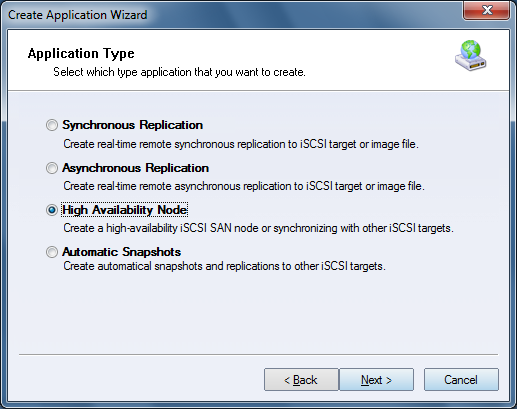The image size is (517, 409).
Task: Click the globe and disk drive icon
Action: pyautogui.click(x=471, y=56)
